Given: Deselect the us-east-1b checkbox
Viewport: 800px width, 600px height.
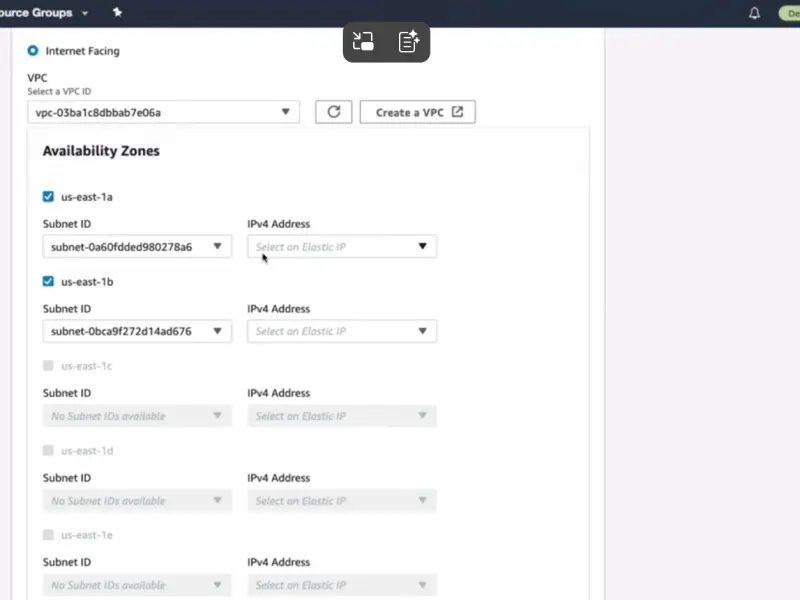Looking at the screenshot, I should click(47, 281).
